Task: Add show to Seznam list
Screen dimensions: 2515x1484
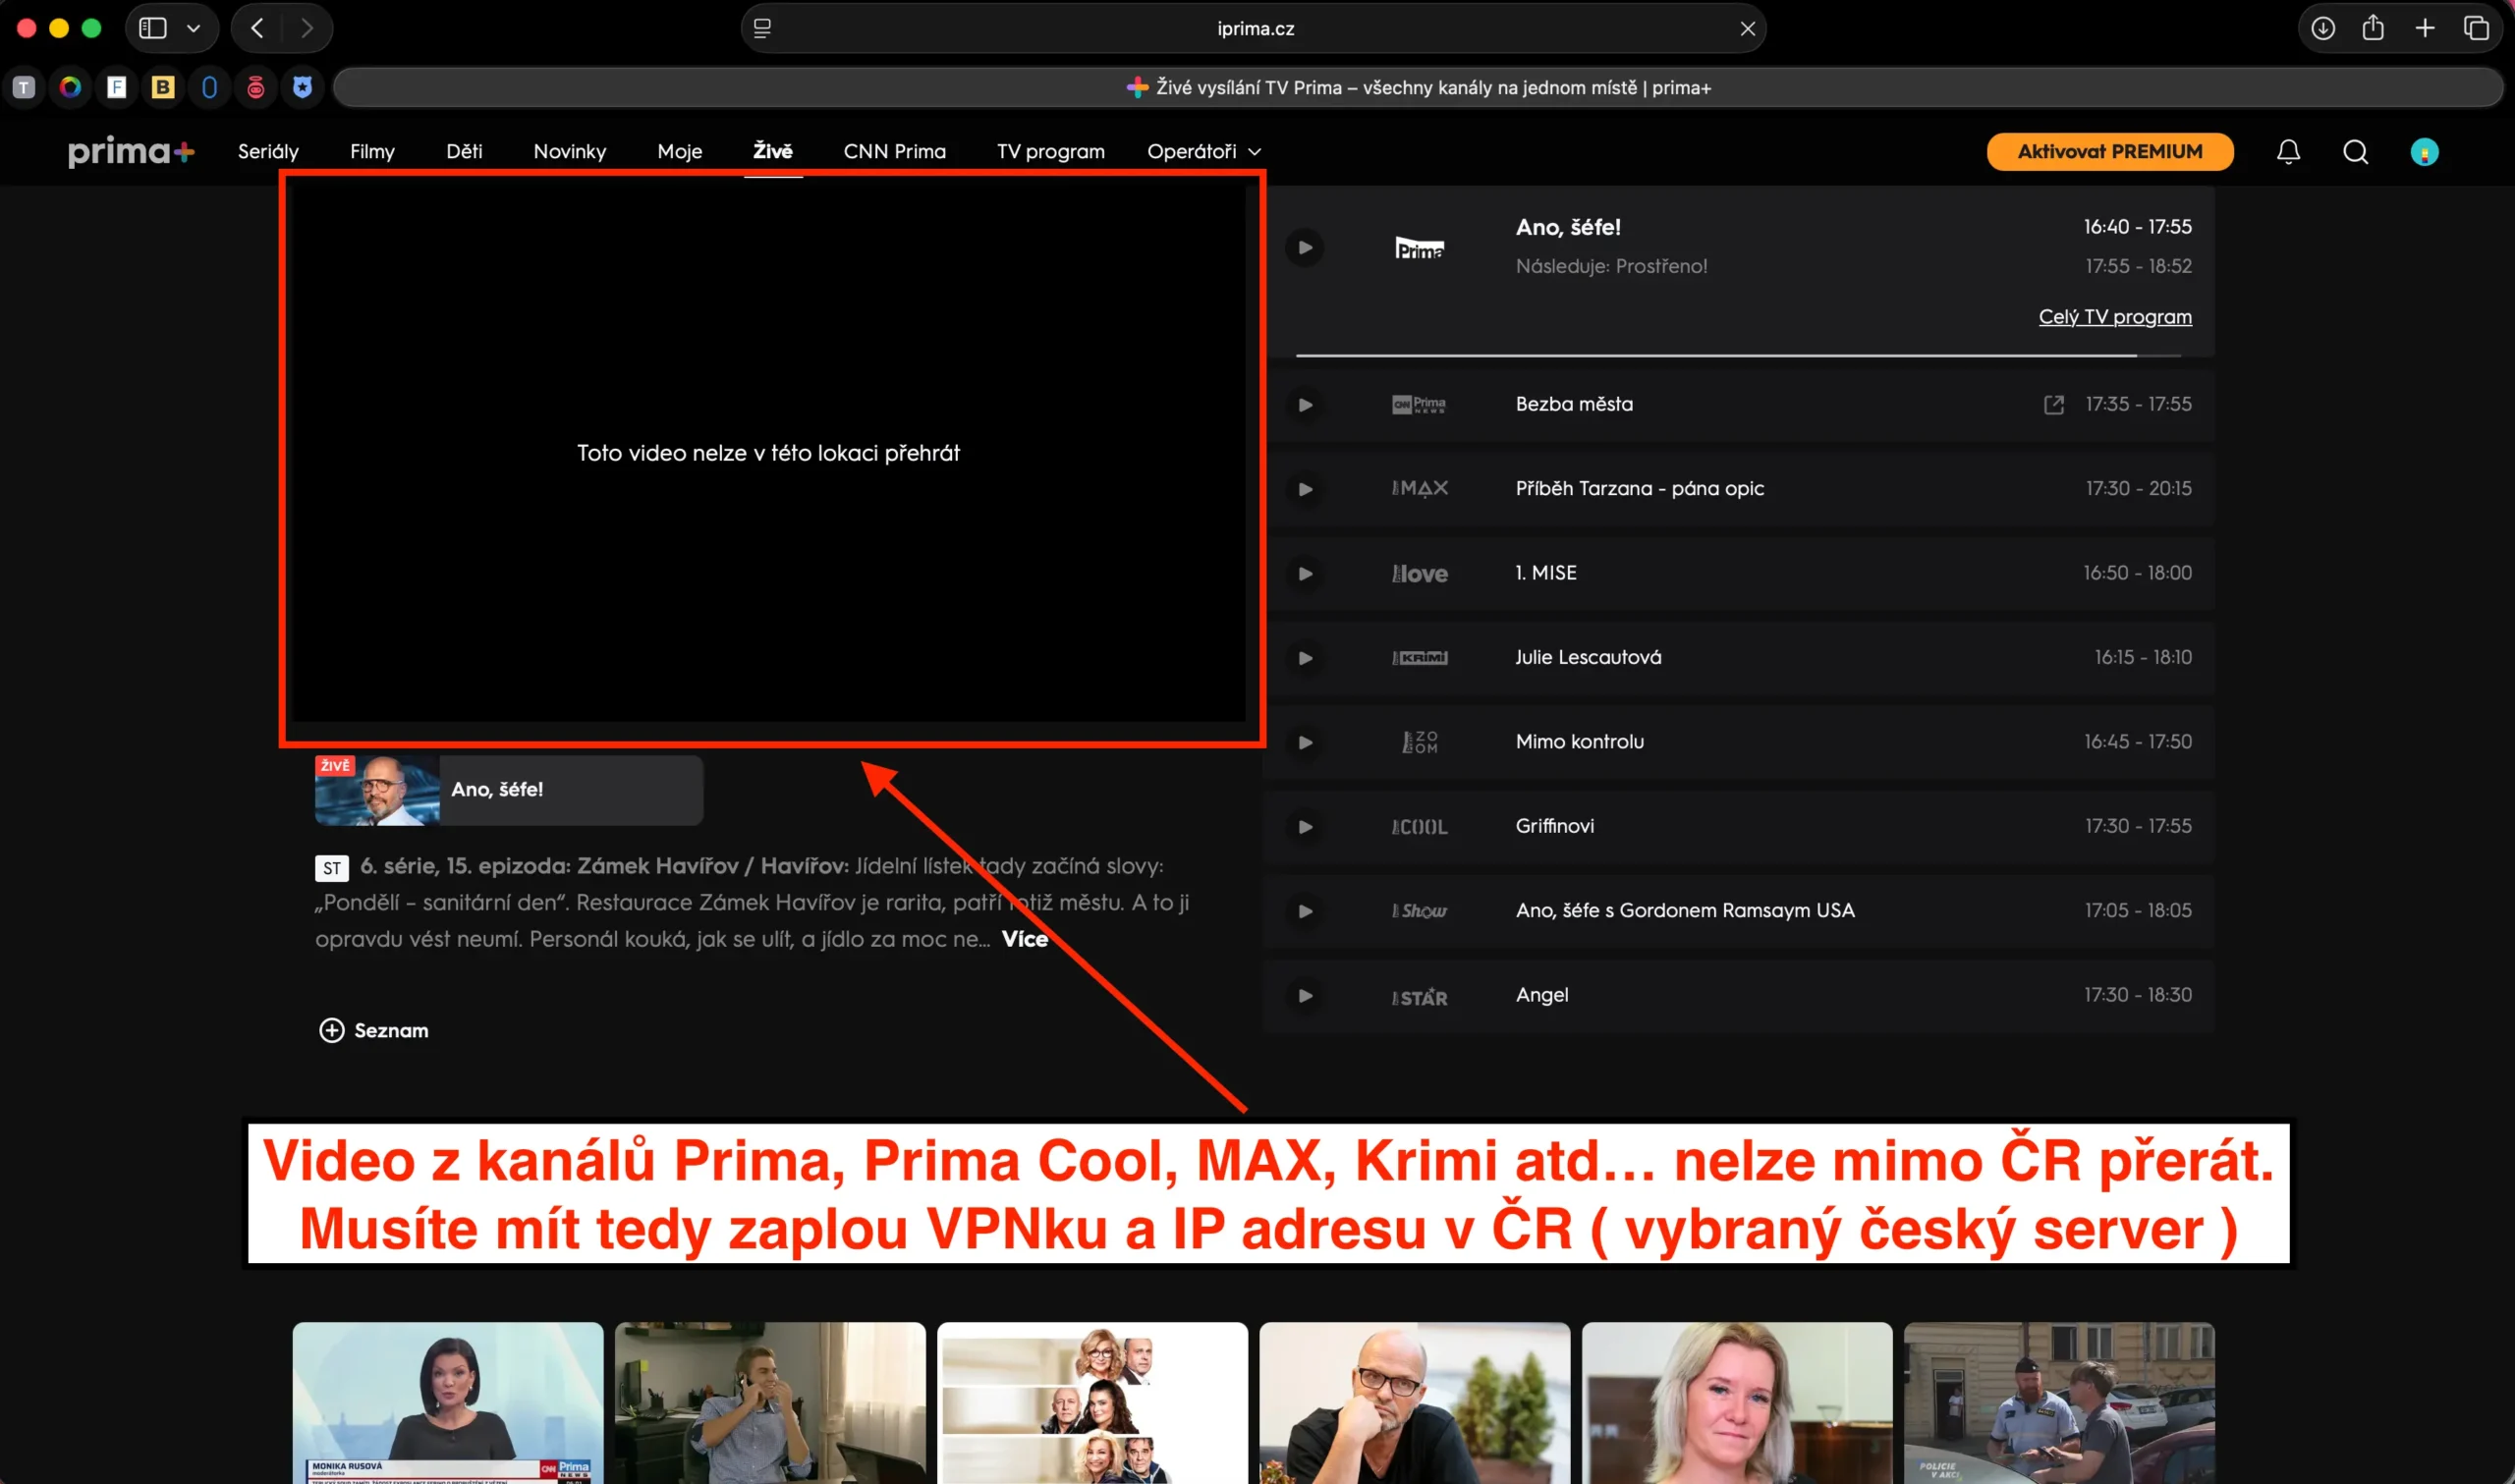Action: tap(373, 1030)
